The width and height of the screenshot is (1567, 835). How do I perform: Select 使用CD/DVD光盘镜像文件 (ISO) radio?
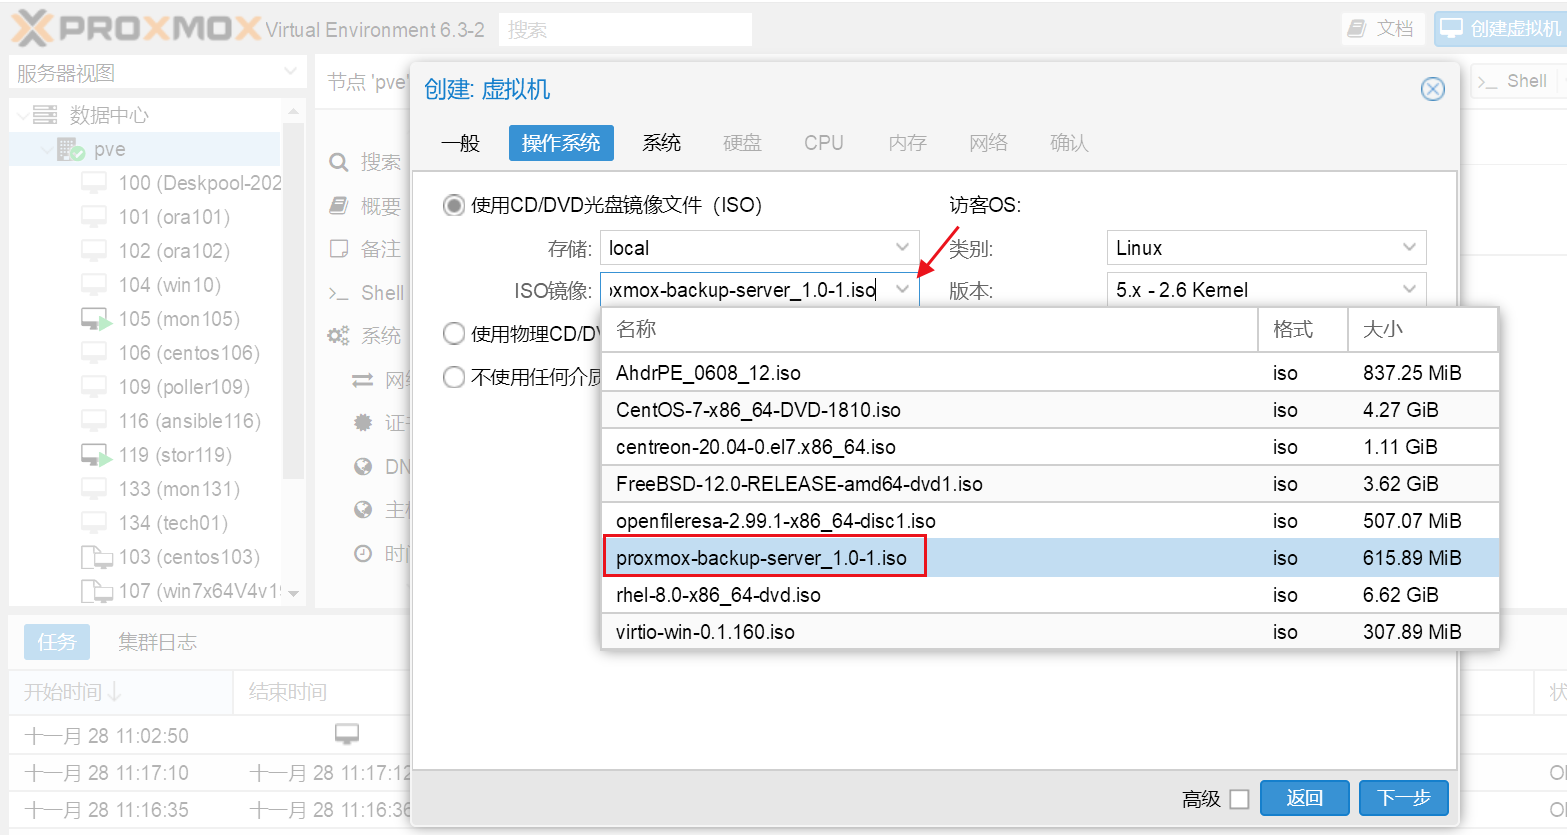point(454,205)
